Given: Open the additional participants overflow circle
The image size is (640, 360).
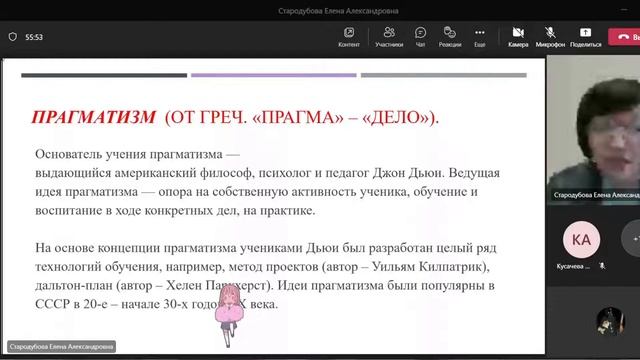Looking at the screenshot, I should point(631,238).
